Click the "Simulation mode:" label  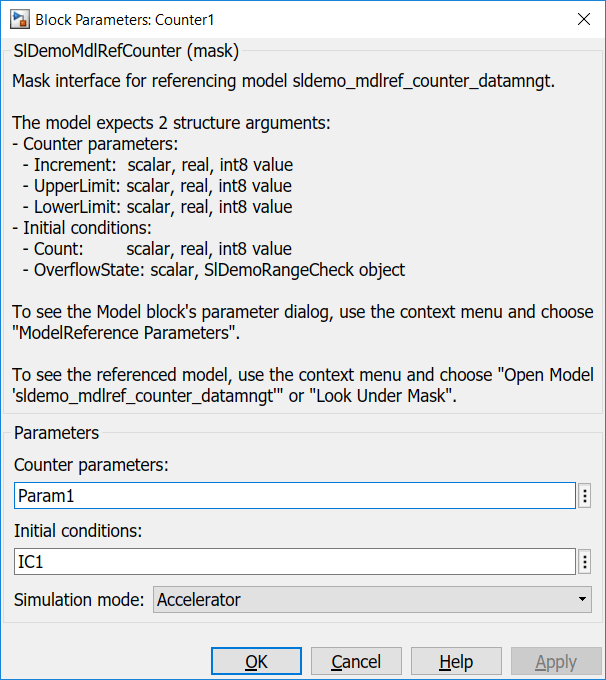80,600
